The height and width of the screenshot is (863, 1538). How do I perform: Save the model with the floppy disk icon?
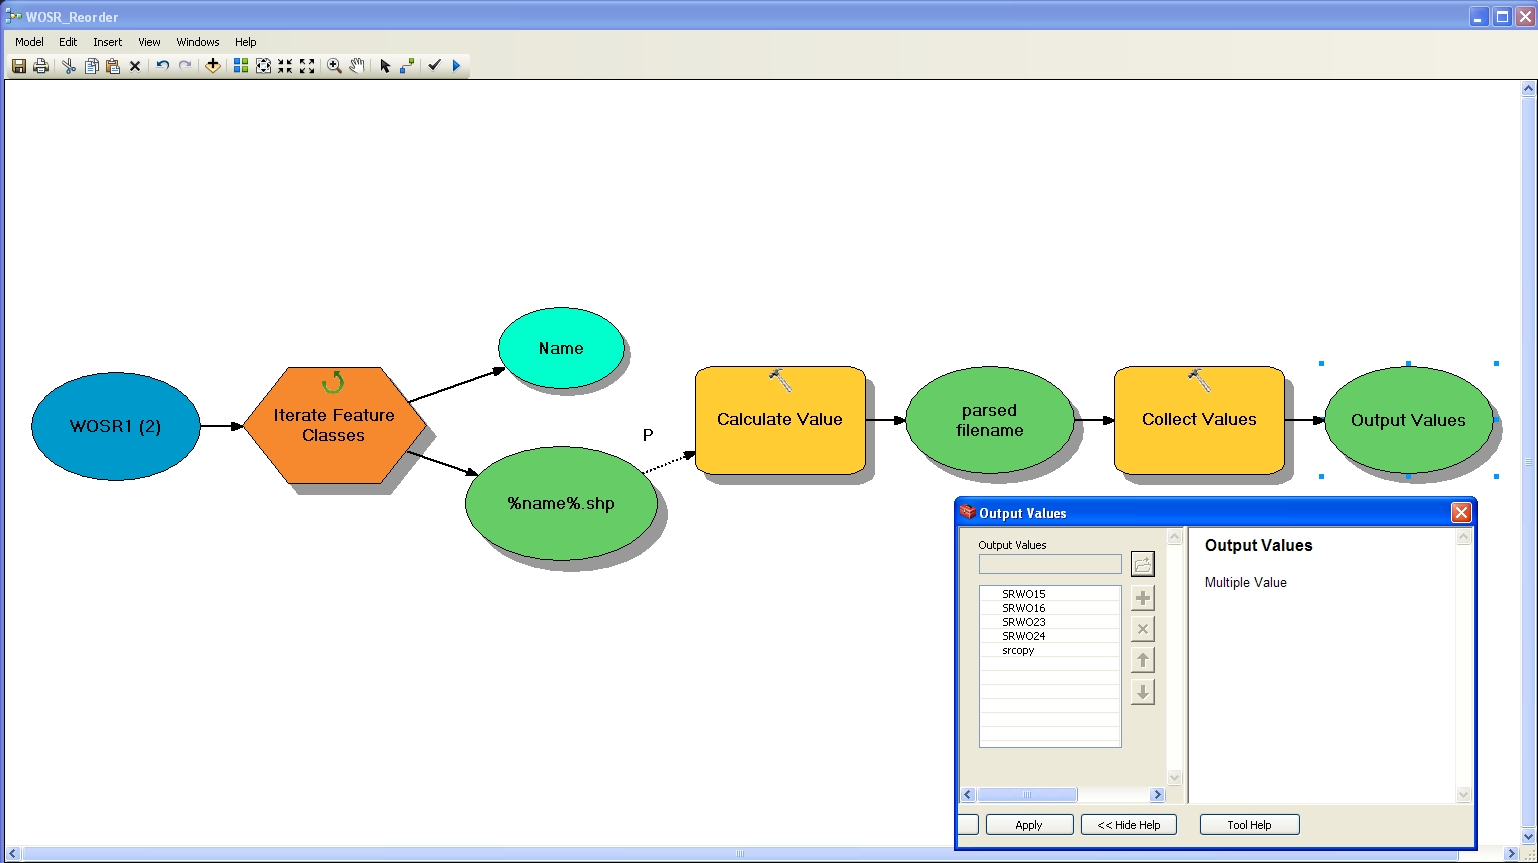tap(19, 66)
